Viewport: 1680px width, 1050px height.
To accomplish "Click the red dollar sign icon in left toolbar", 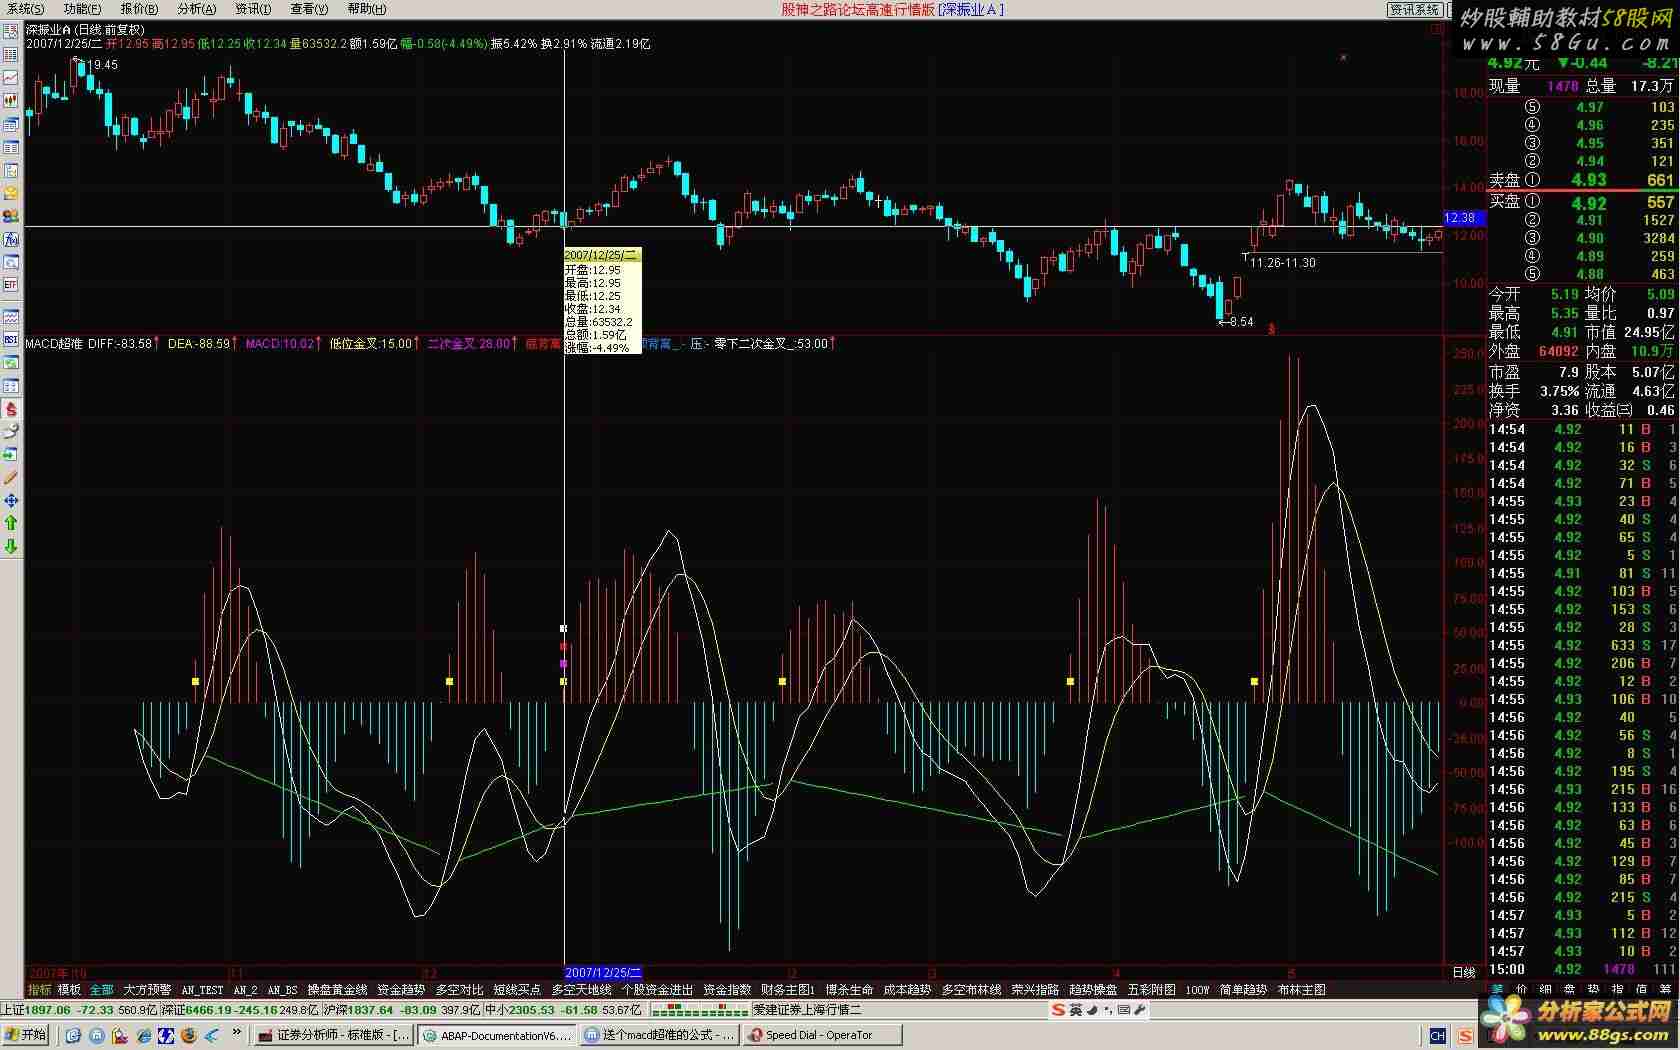I will (11, 408).
